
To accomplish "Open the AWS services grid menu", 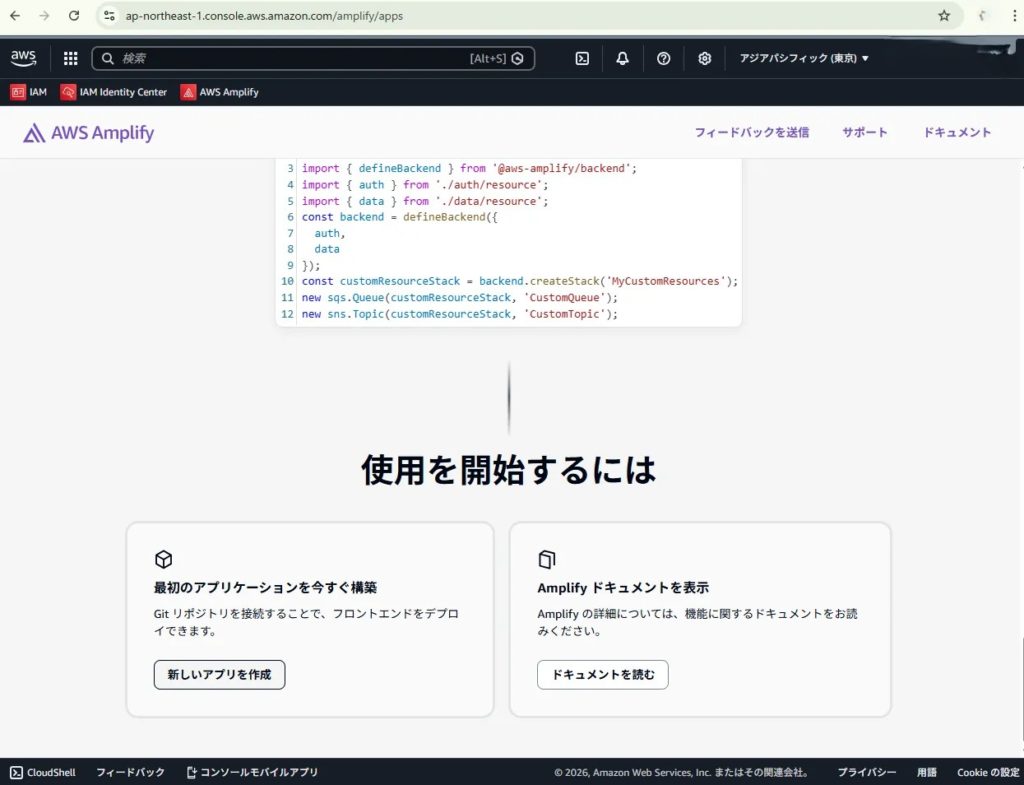I will click(x=70, y=59).
